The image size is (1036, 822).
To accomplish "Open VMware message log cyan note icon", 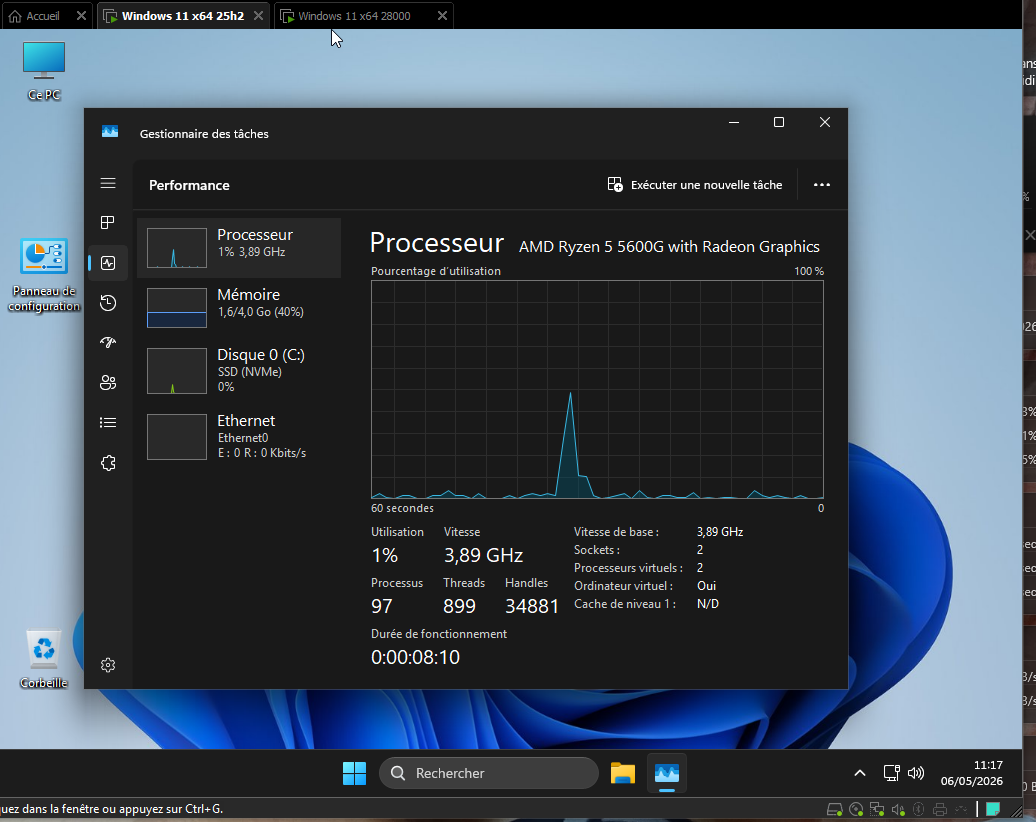I will pos(992,809).
